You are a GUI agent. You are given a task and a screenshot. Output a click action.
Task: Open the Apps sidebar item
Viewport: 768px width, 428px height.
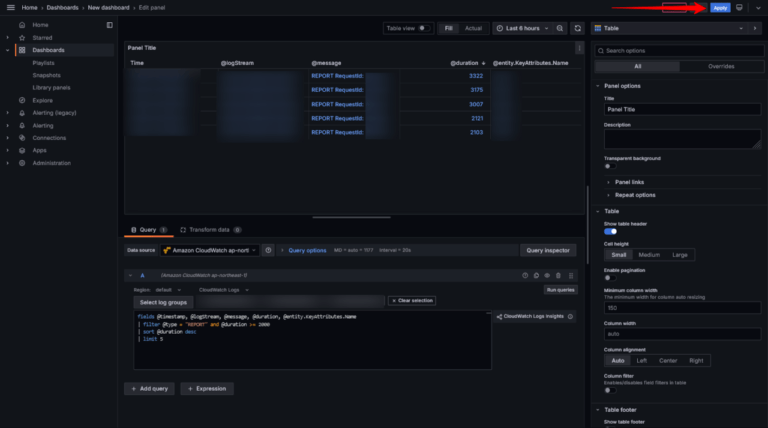click(x=39, y=150)
